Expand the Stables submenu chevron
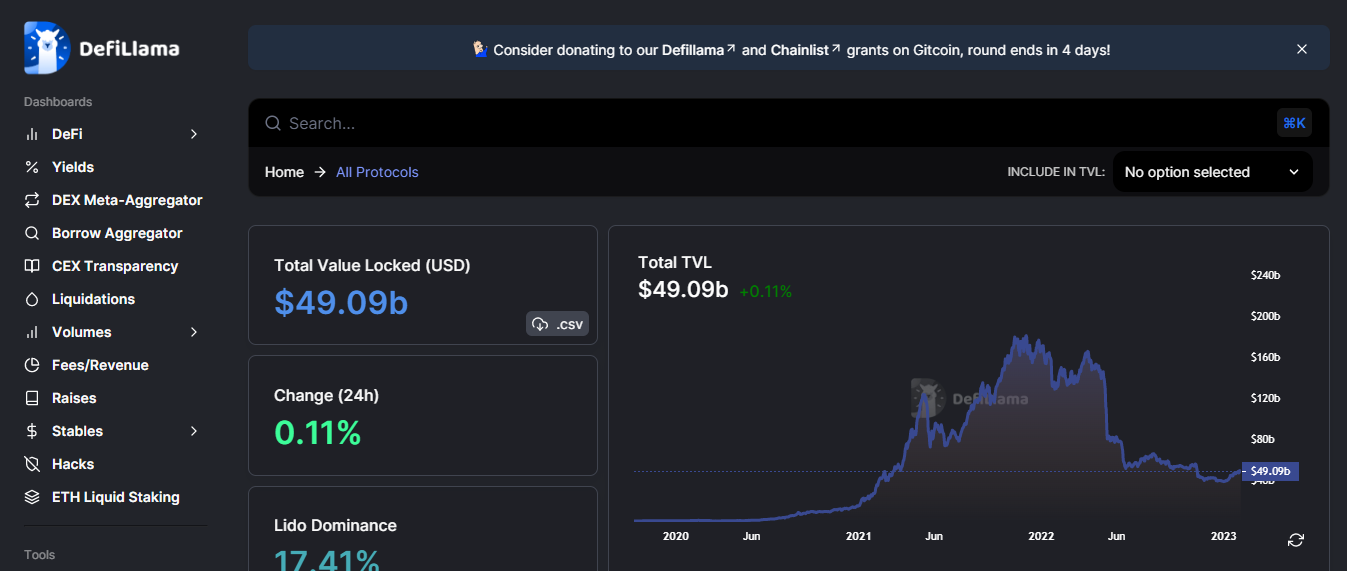1347x571 pixels. pos(194,431)
